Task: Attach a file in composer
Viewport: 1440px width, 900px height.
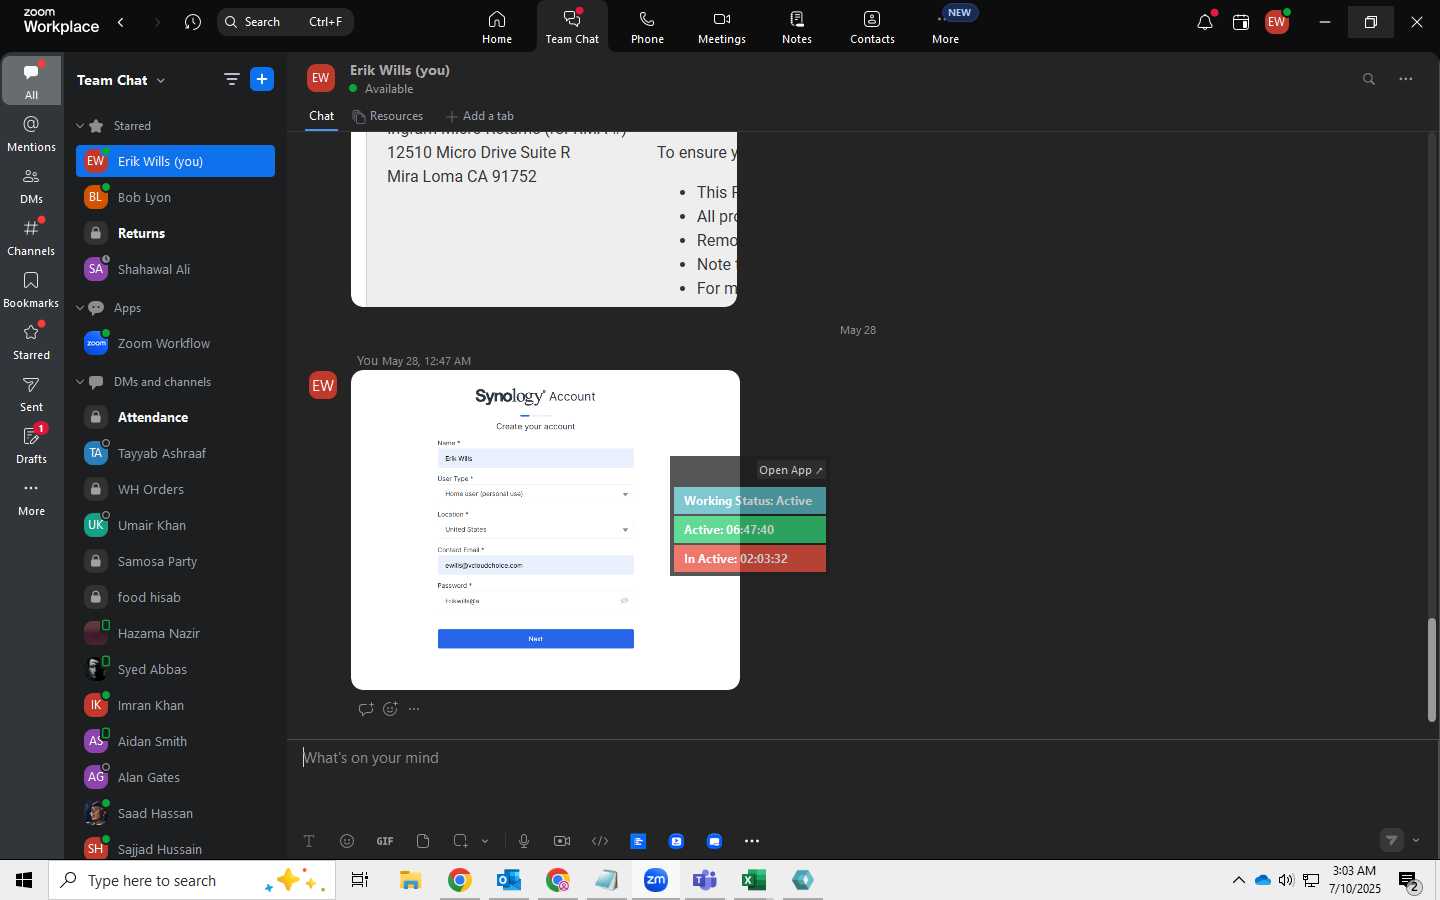Action: 423,841
